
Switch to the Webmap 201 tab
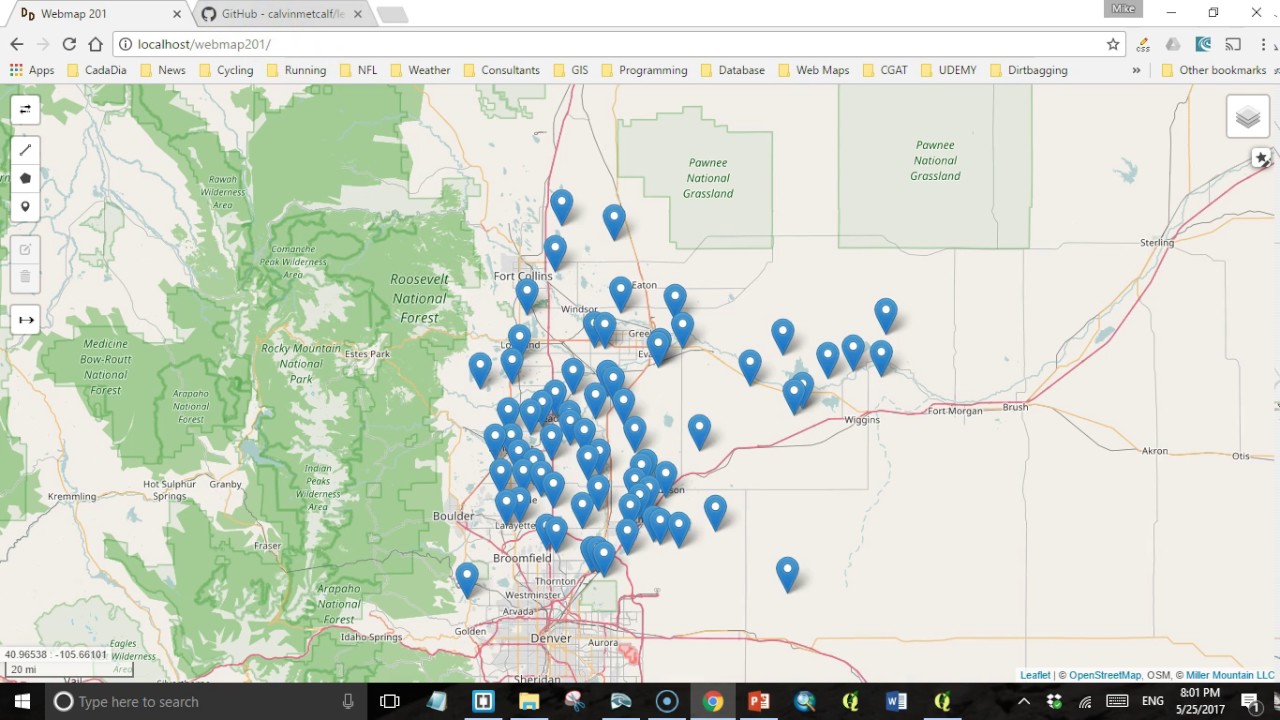tap(100, 14)
